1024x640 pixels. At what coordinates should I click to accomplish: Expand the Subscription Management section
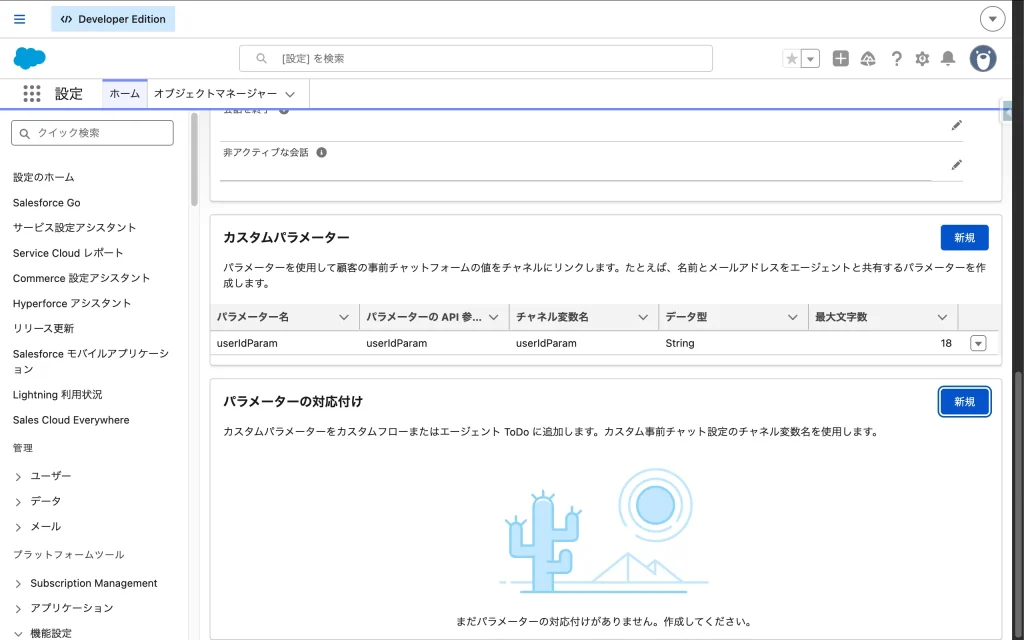click(x=18, y=584)
